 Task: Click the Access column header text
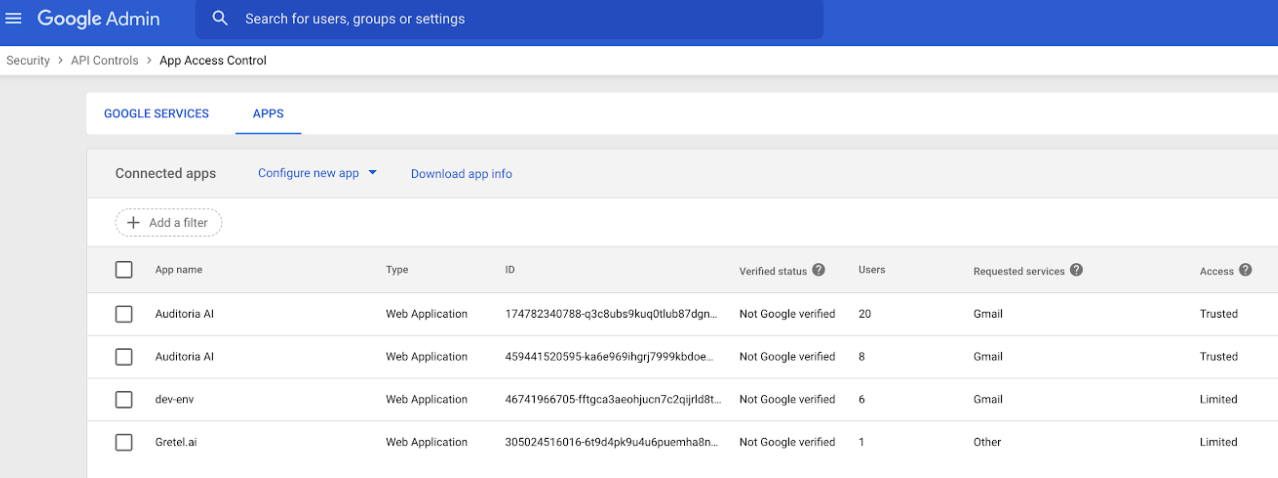[x=1216, y=271]
